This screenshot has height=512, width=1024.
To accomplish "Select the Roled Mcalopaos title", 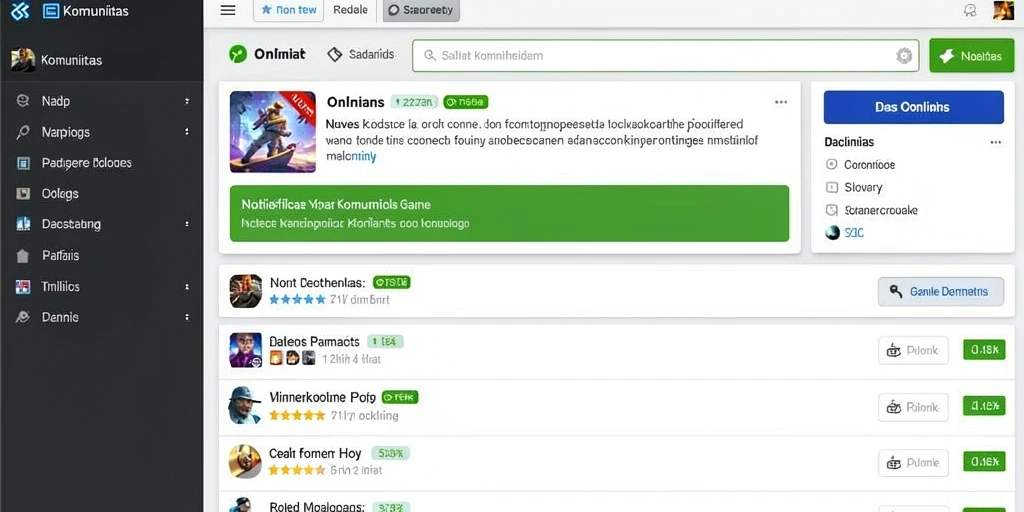I will click(x=317, y=507).
